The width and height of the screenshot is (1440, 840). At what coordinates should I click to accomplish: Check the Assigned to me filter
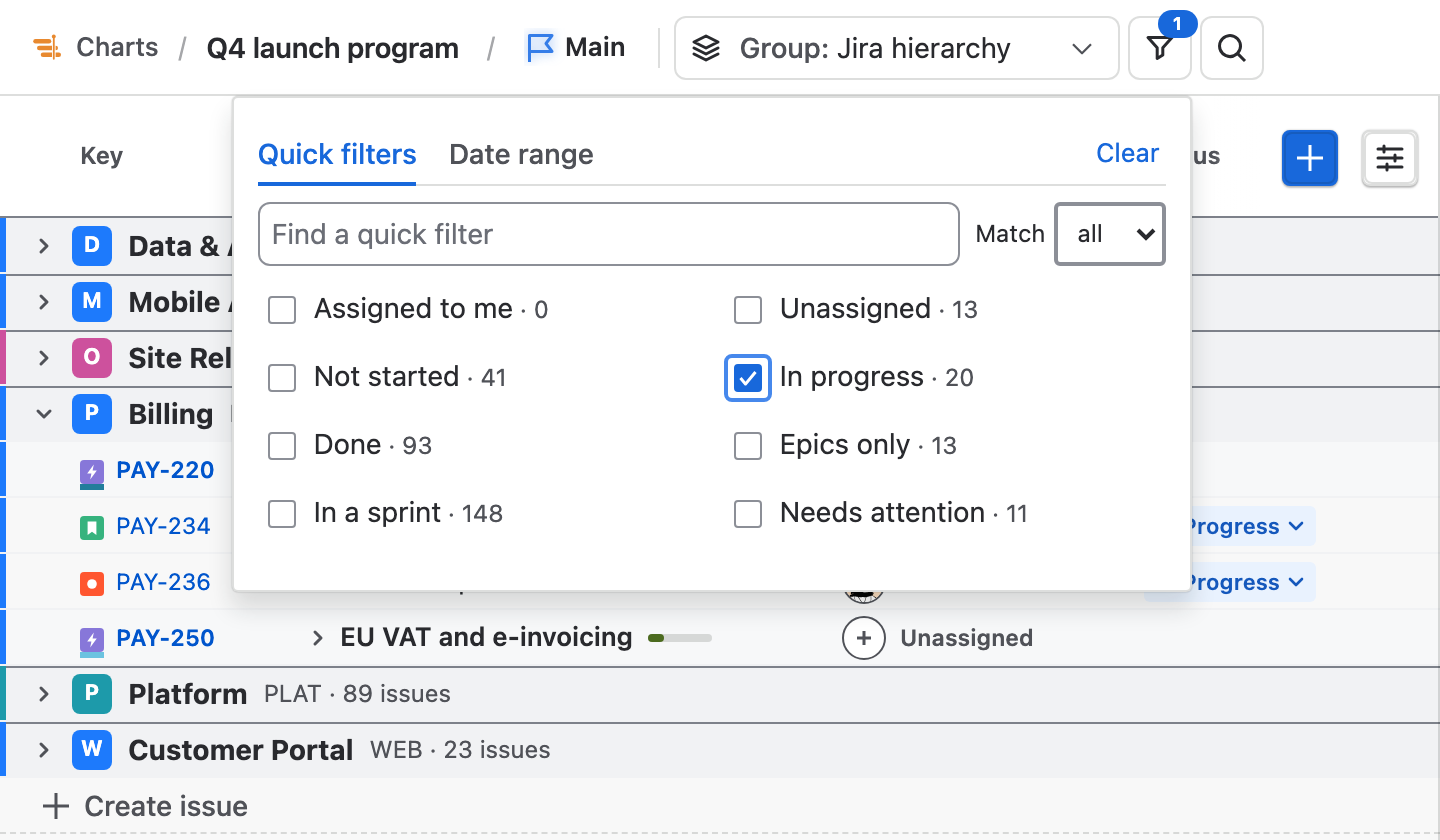click(x=282, y=310)
